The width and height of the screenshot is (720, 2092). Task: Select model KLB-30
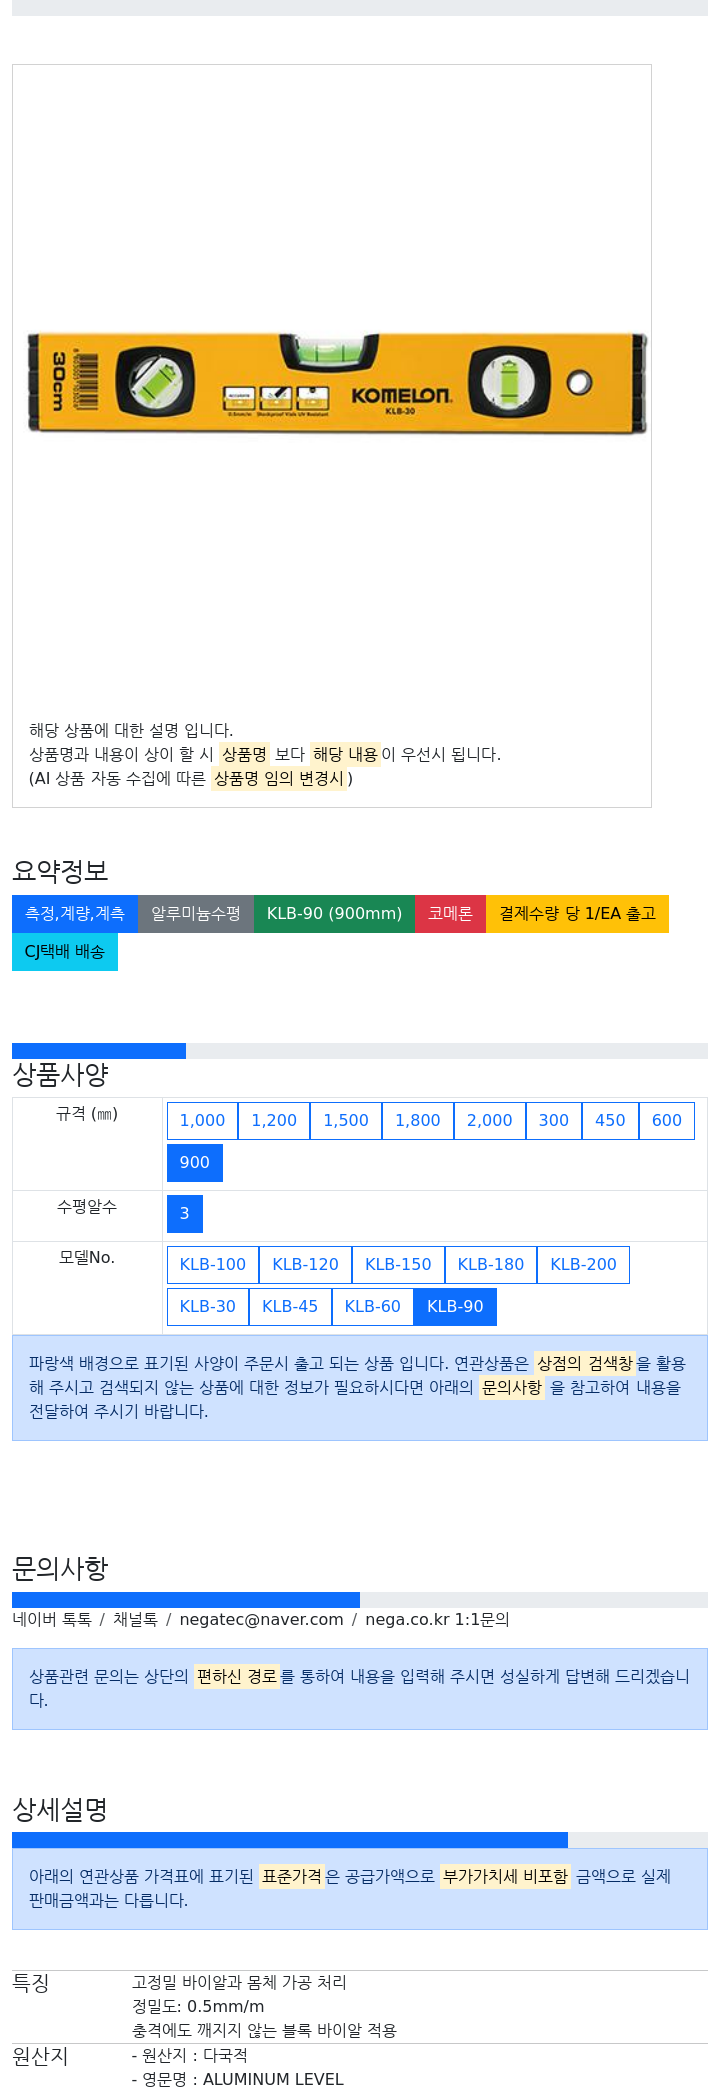(208, 1307)
